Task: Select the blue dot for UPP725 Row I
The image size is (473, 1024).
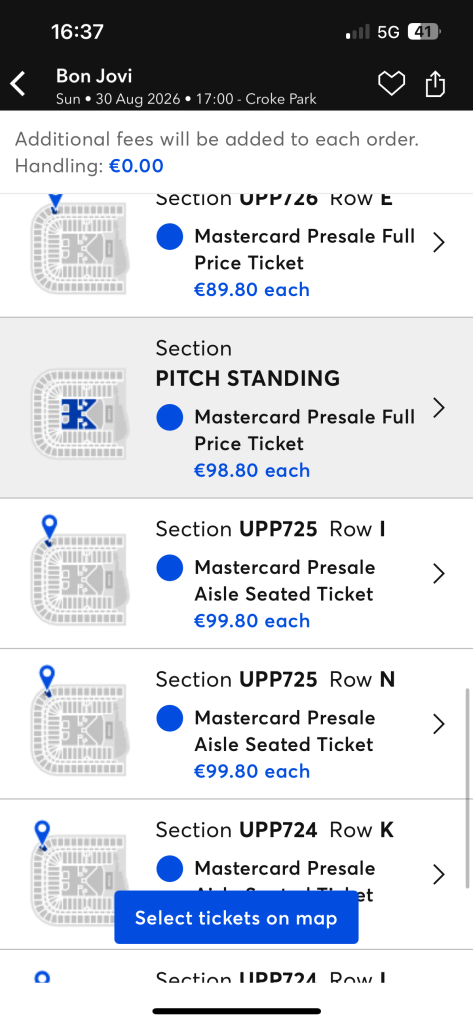Action: click(170, 568)
